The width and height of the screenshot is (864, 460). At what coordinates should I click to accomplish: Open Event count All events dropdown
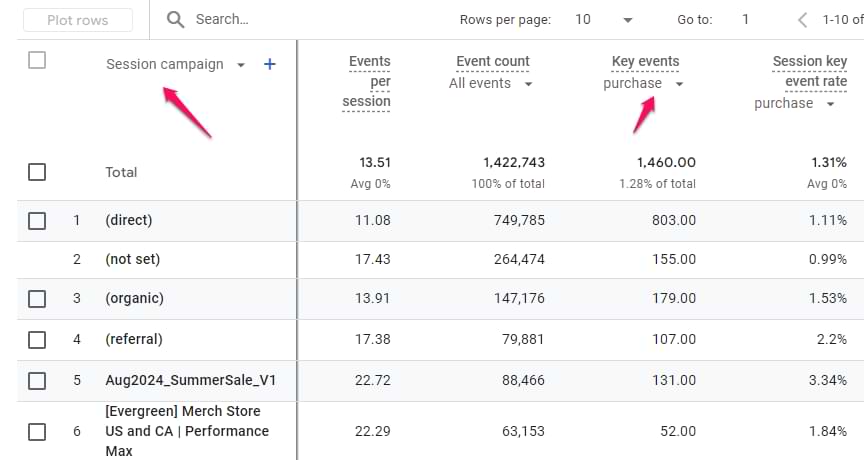pyautogui.click(x=528, y=84)
